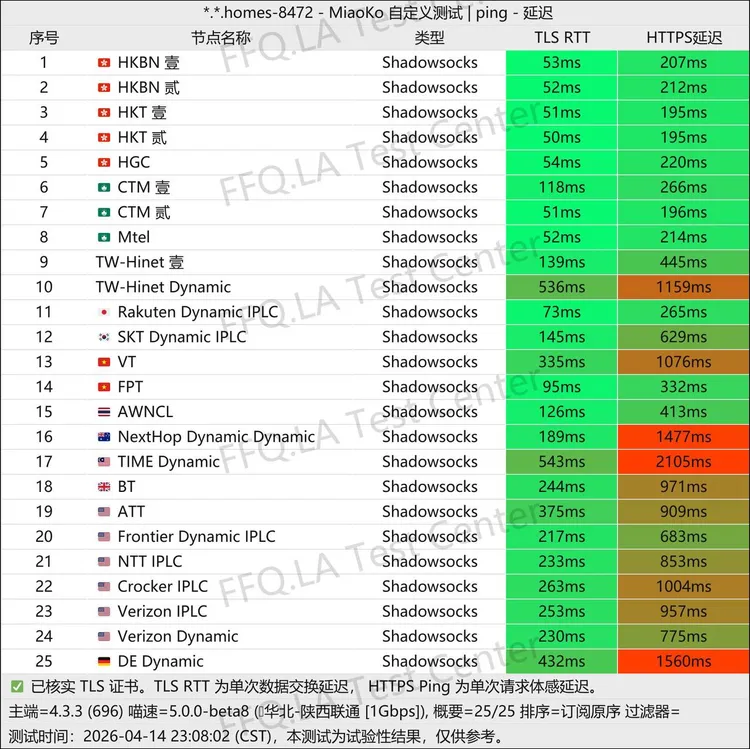
Task: Click row number 13
Action: tap(44, 362)
